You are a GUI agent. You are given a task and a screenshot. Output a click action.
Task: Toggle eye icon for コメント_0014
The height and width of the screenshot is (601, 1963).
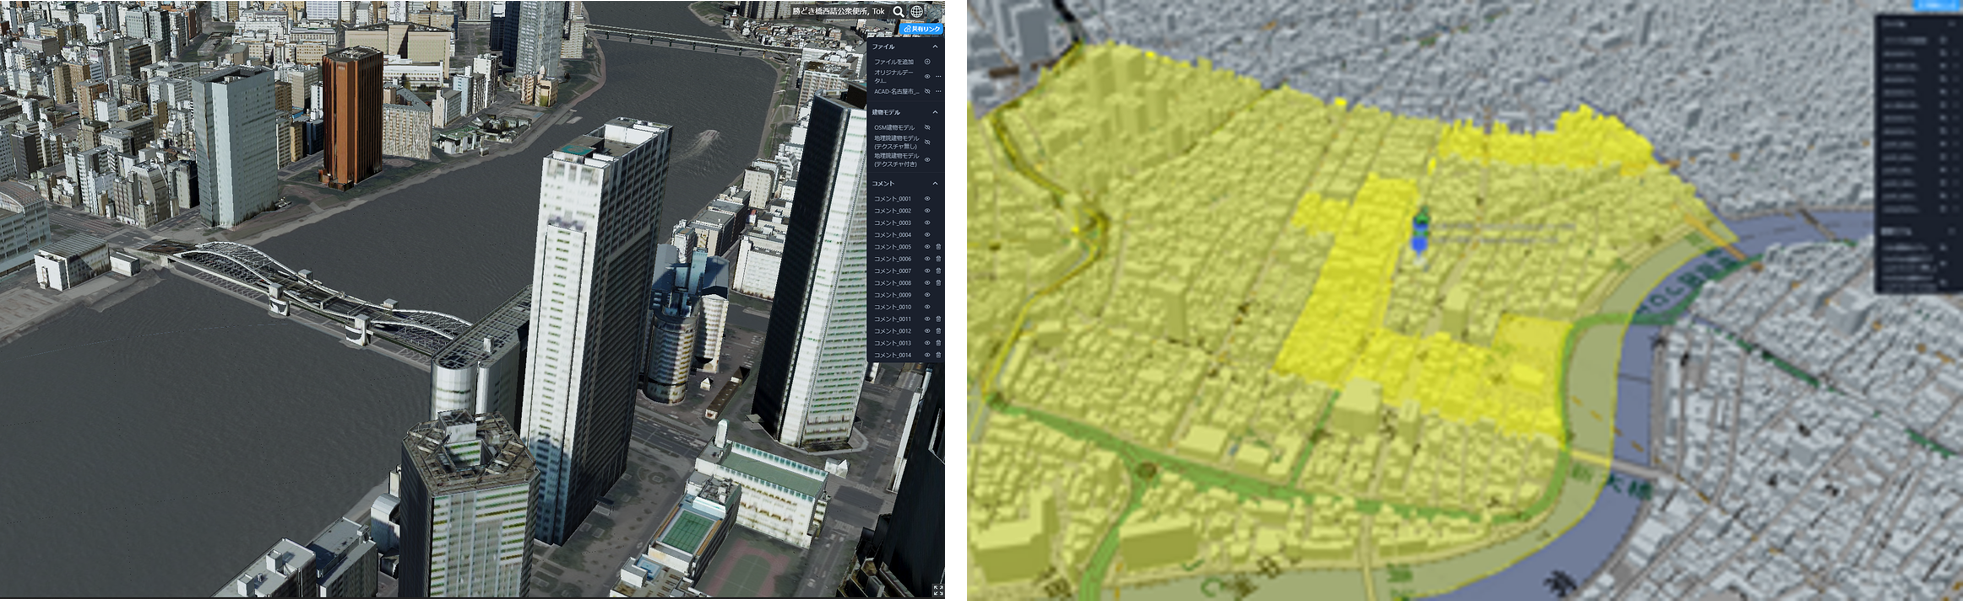click(x=927, y=355)
